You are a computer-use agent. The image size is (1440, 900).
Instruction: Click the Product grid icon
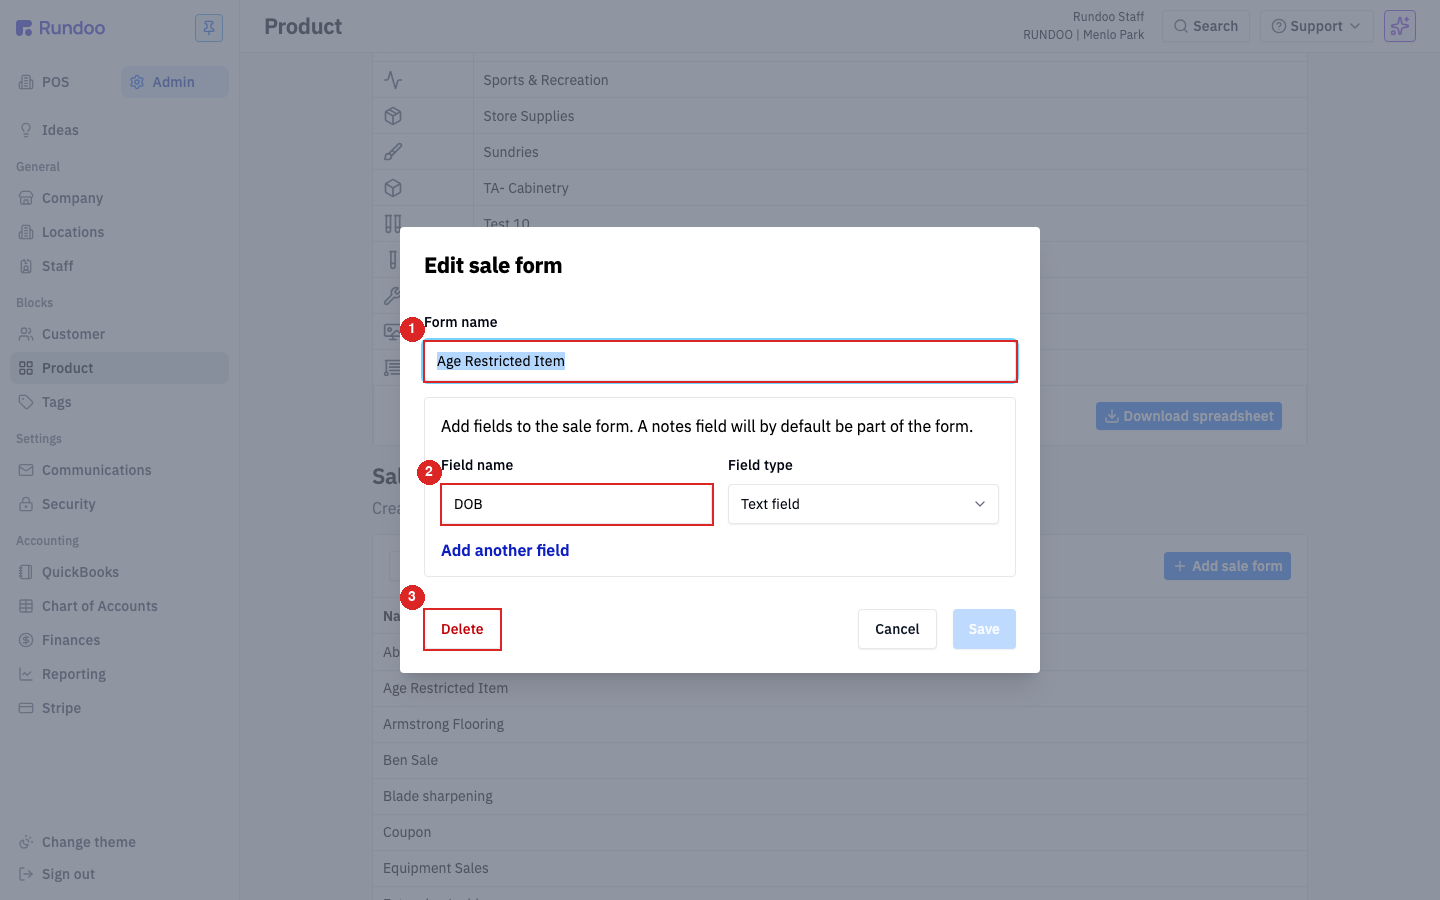click(26, 368)
